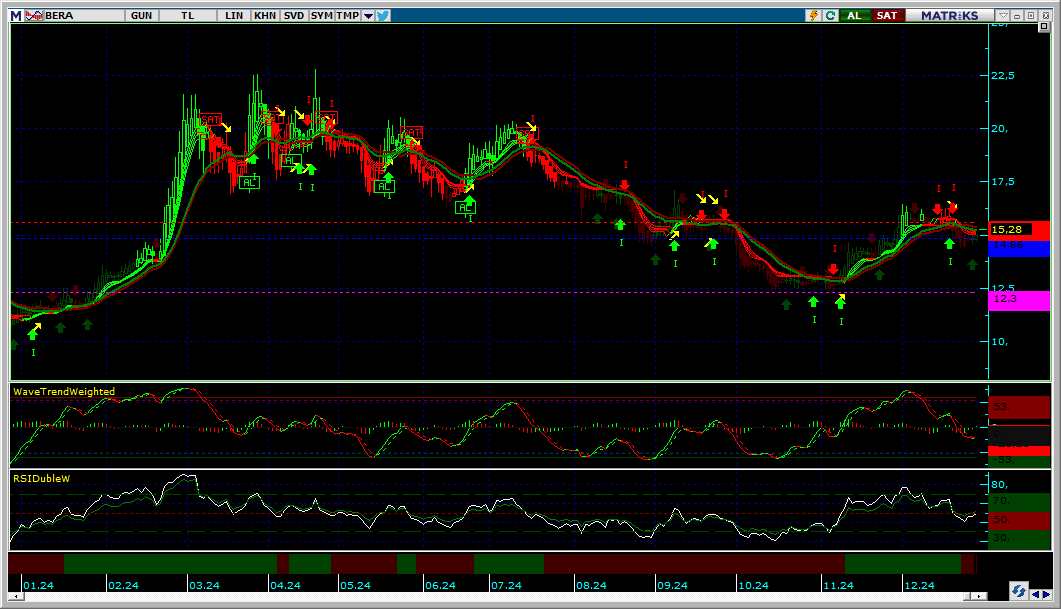The height and width of the screenshot is (609, 1061).
Task: Minimize the chart window
Action: (1017, 16)
